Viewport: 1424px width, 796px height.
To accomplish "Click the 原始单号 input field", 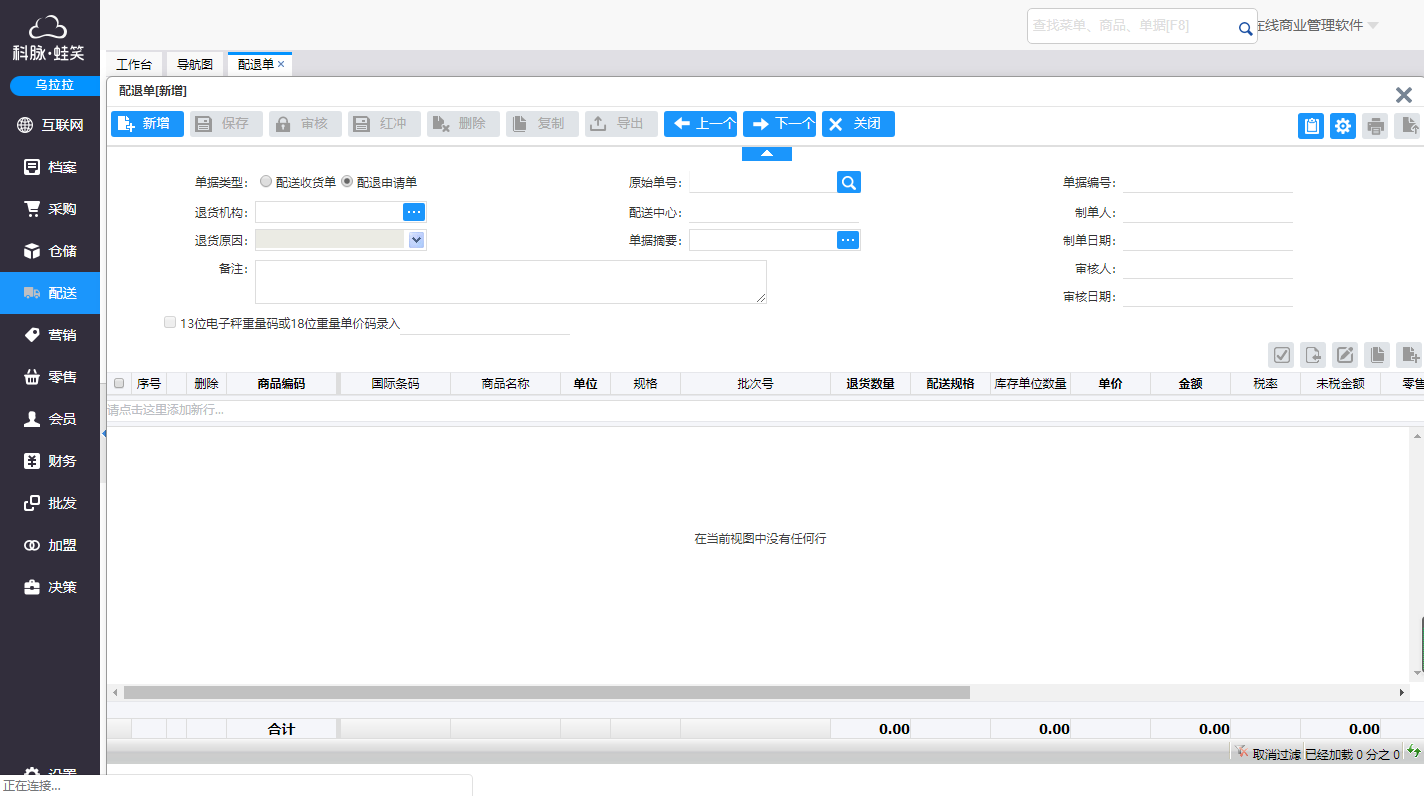I will pos(762,182).
